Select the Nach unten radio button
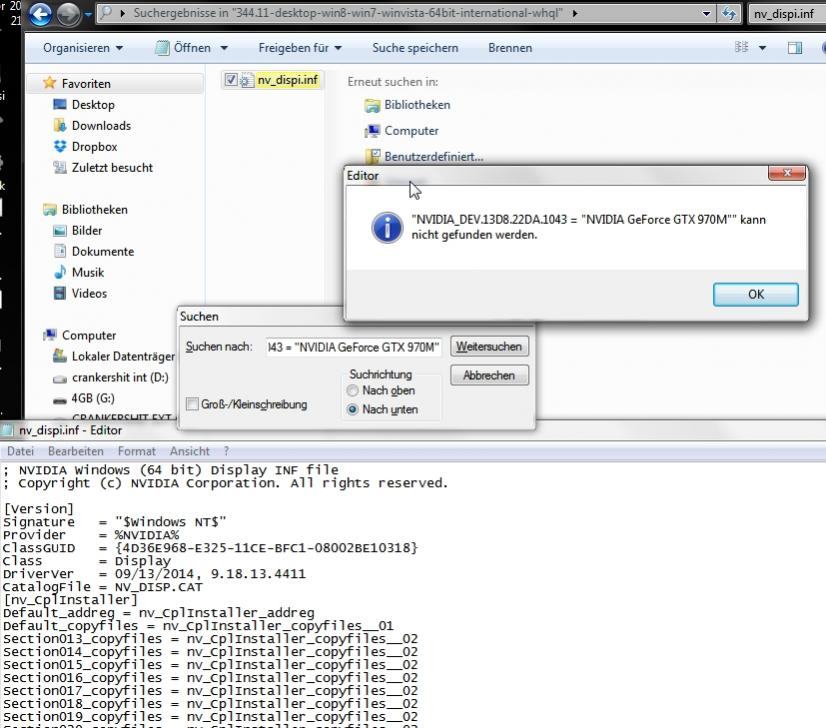The width and height of the screenshot is (826, 728). click(x=352, y=409)
